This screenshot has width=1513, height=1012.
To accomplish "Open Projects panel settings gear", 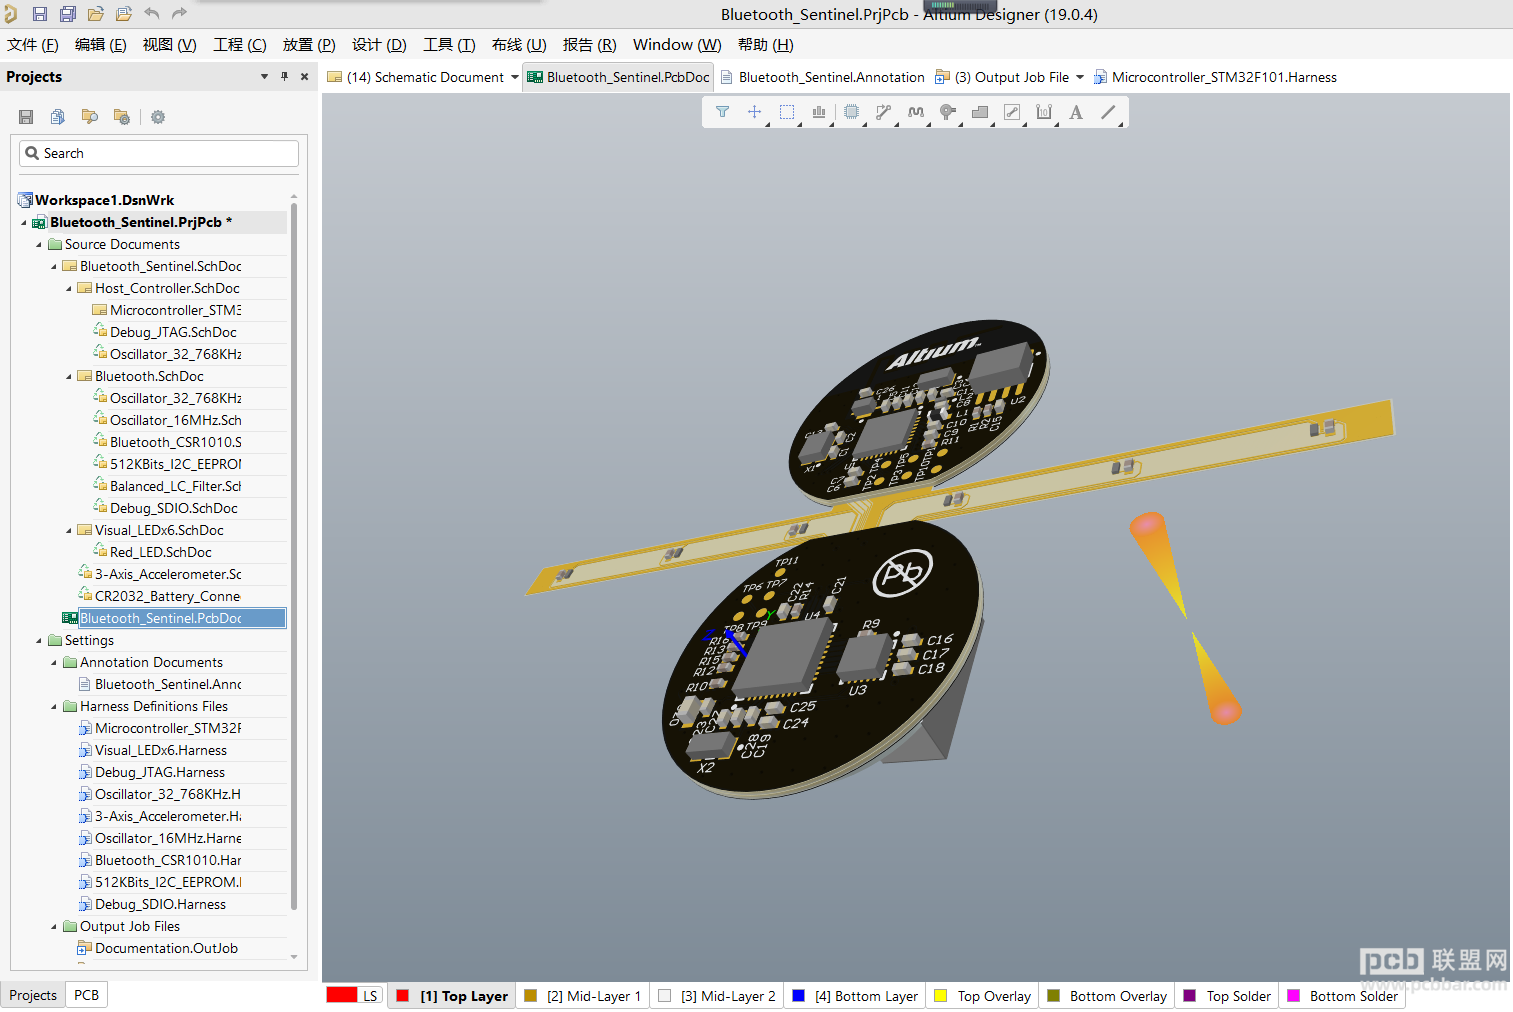I will click(x=158, y=117).
